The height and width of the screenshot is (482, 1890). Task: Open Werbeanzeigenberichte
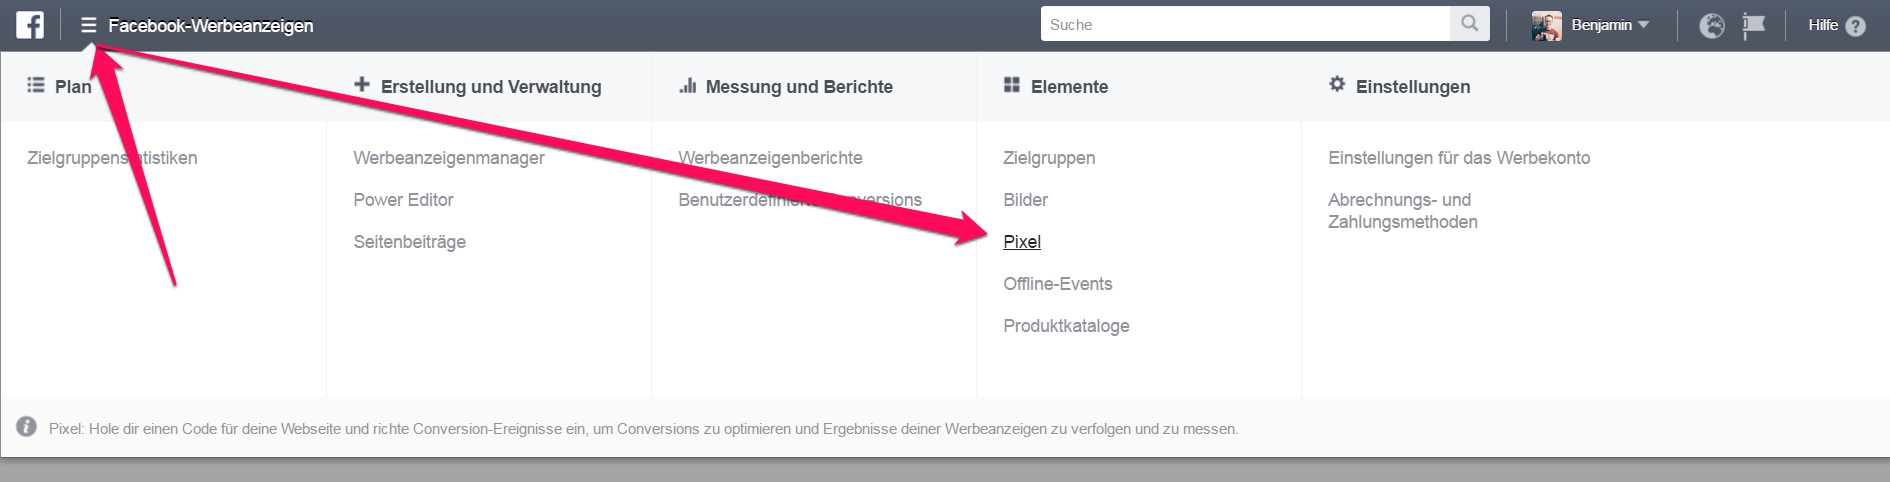click(770, 158)
